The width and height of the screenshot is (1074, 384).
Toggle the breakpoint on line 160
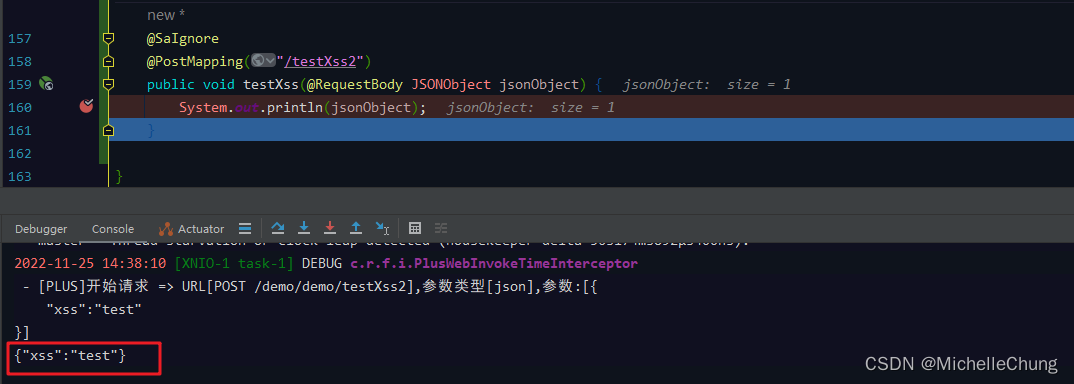86,106
